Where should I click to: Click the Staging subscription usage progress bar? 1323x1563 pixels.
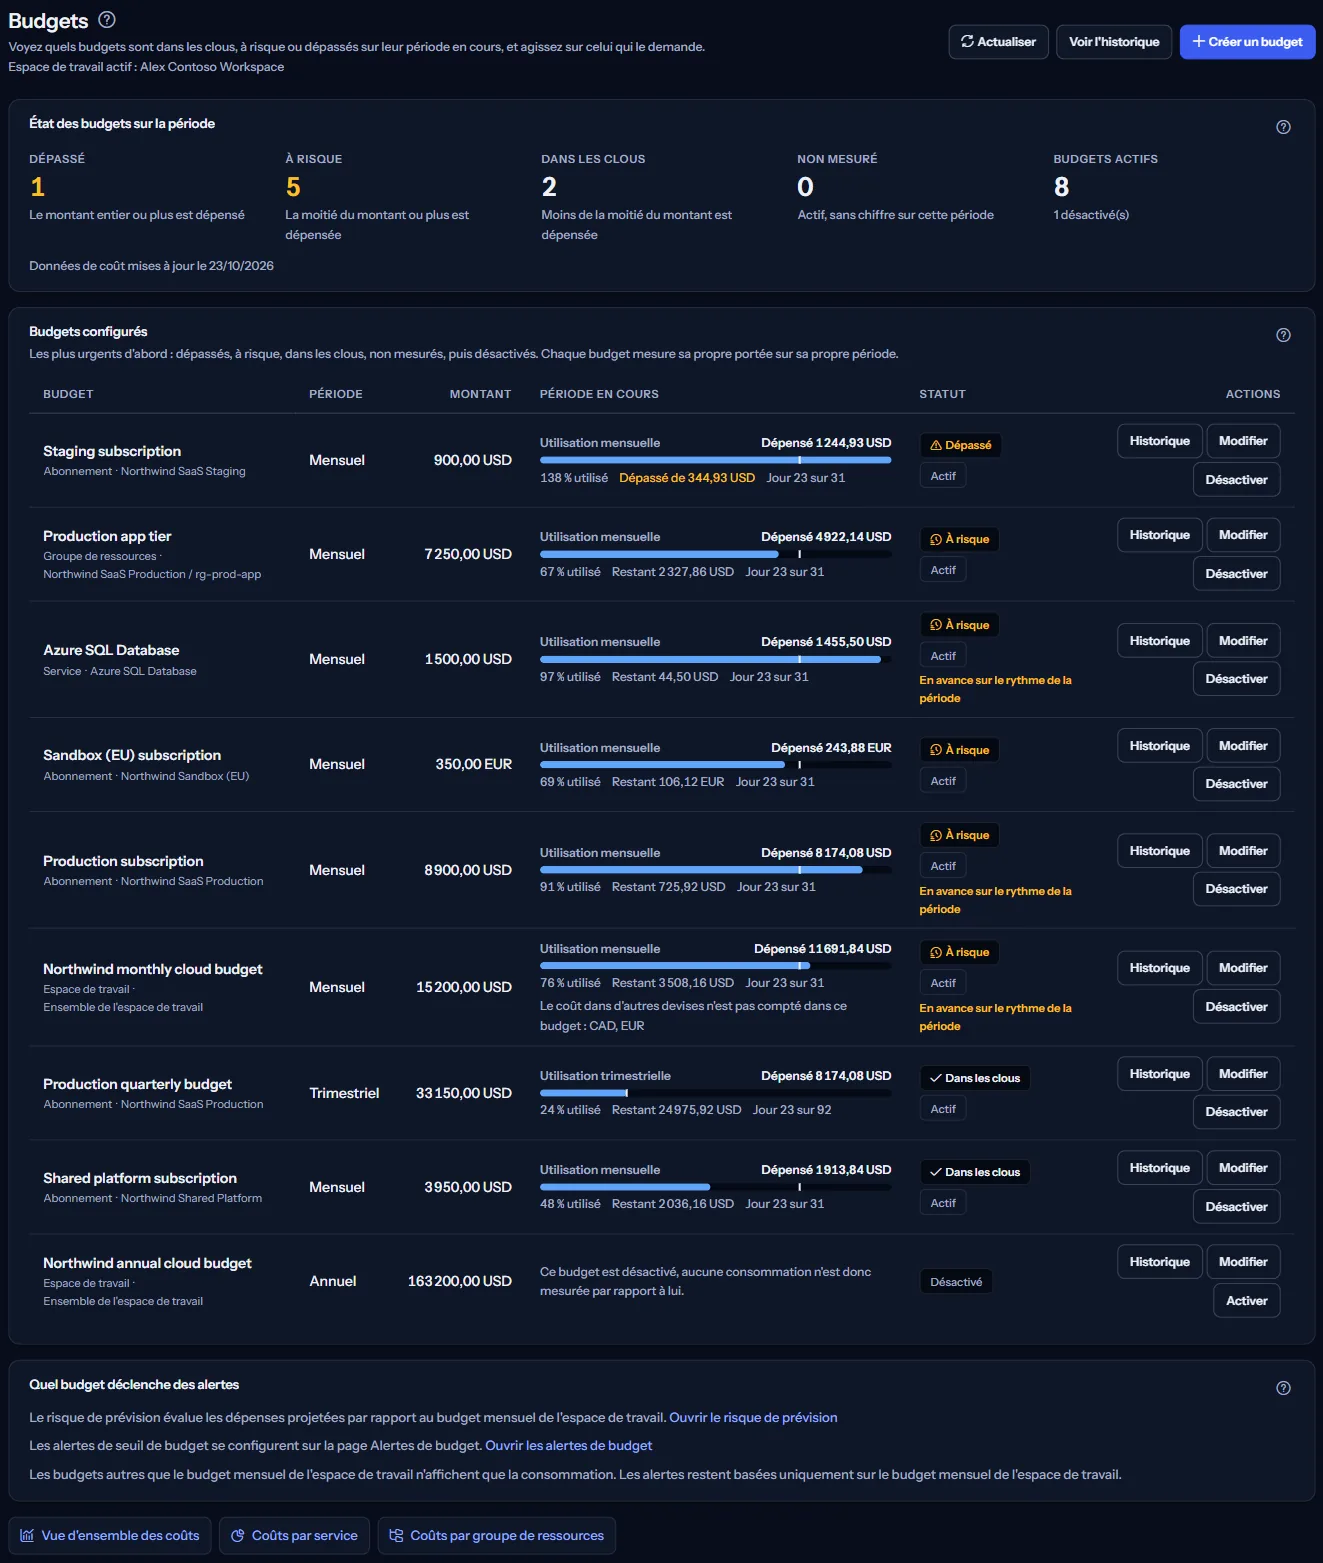(715, 461)
